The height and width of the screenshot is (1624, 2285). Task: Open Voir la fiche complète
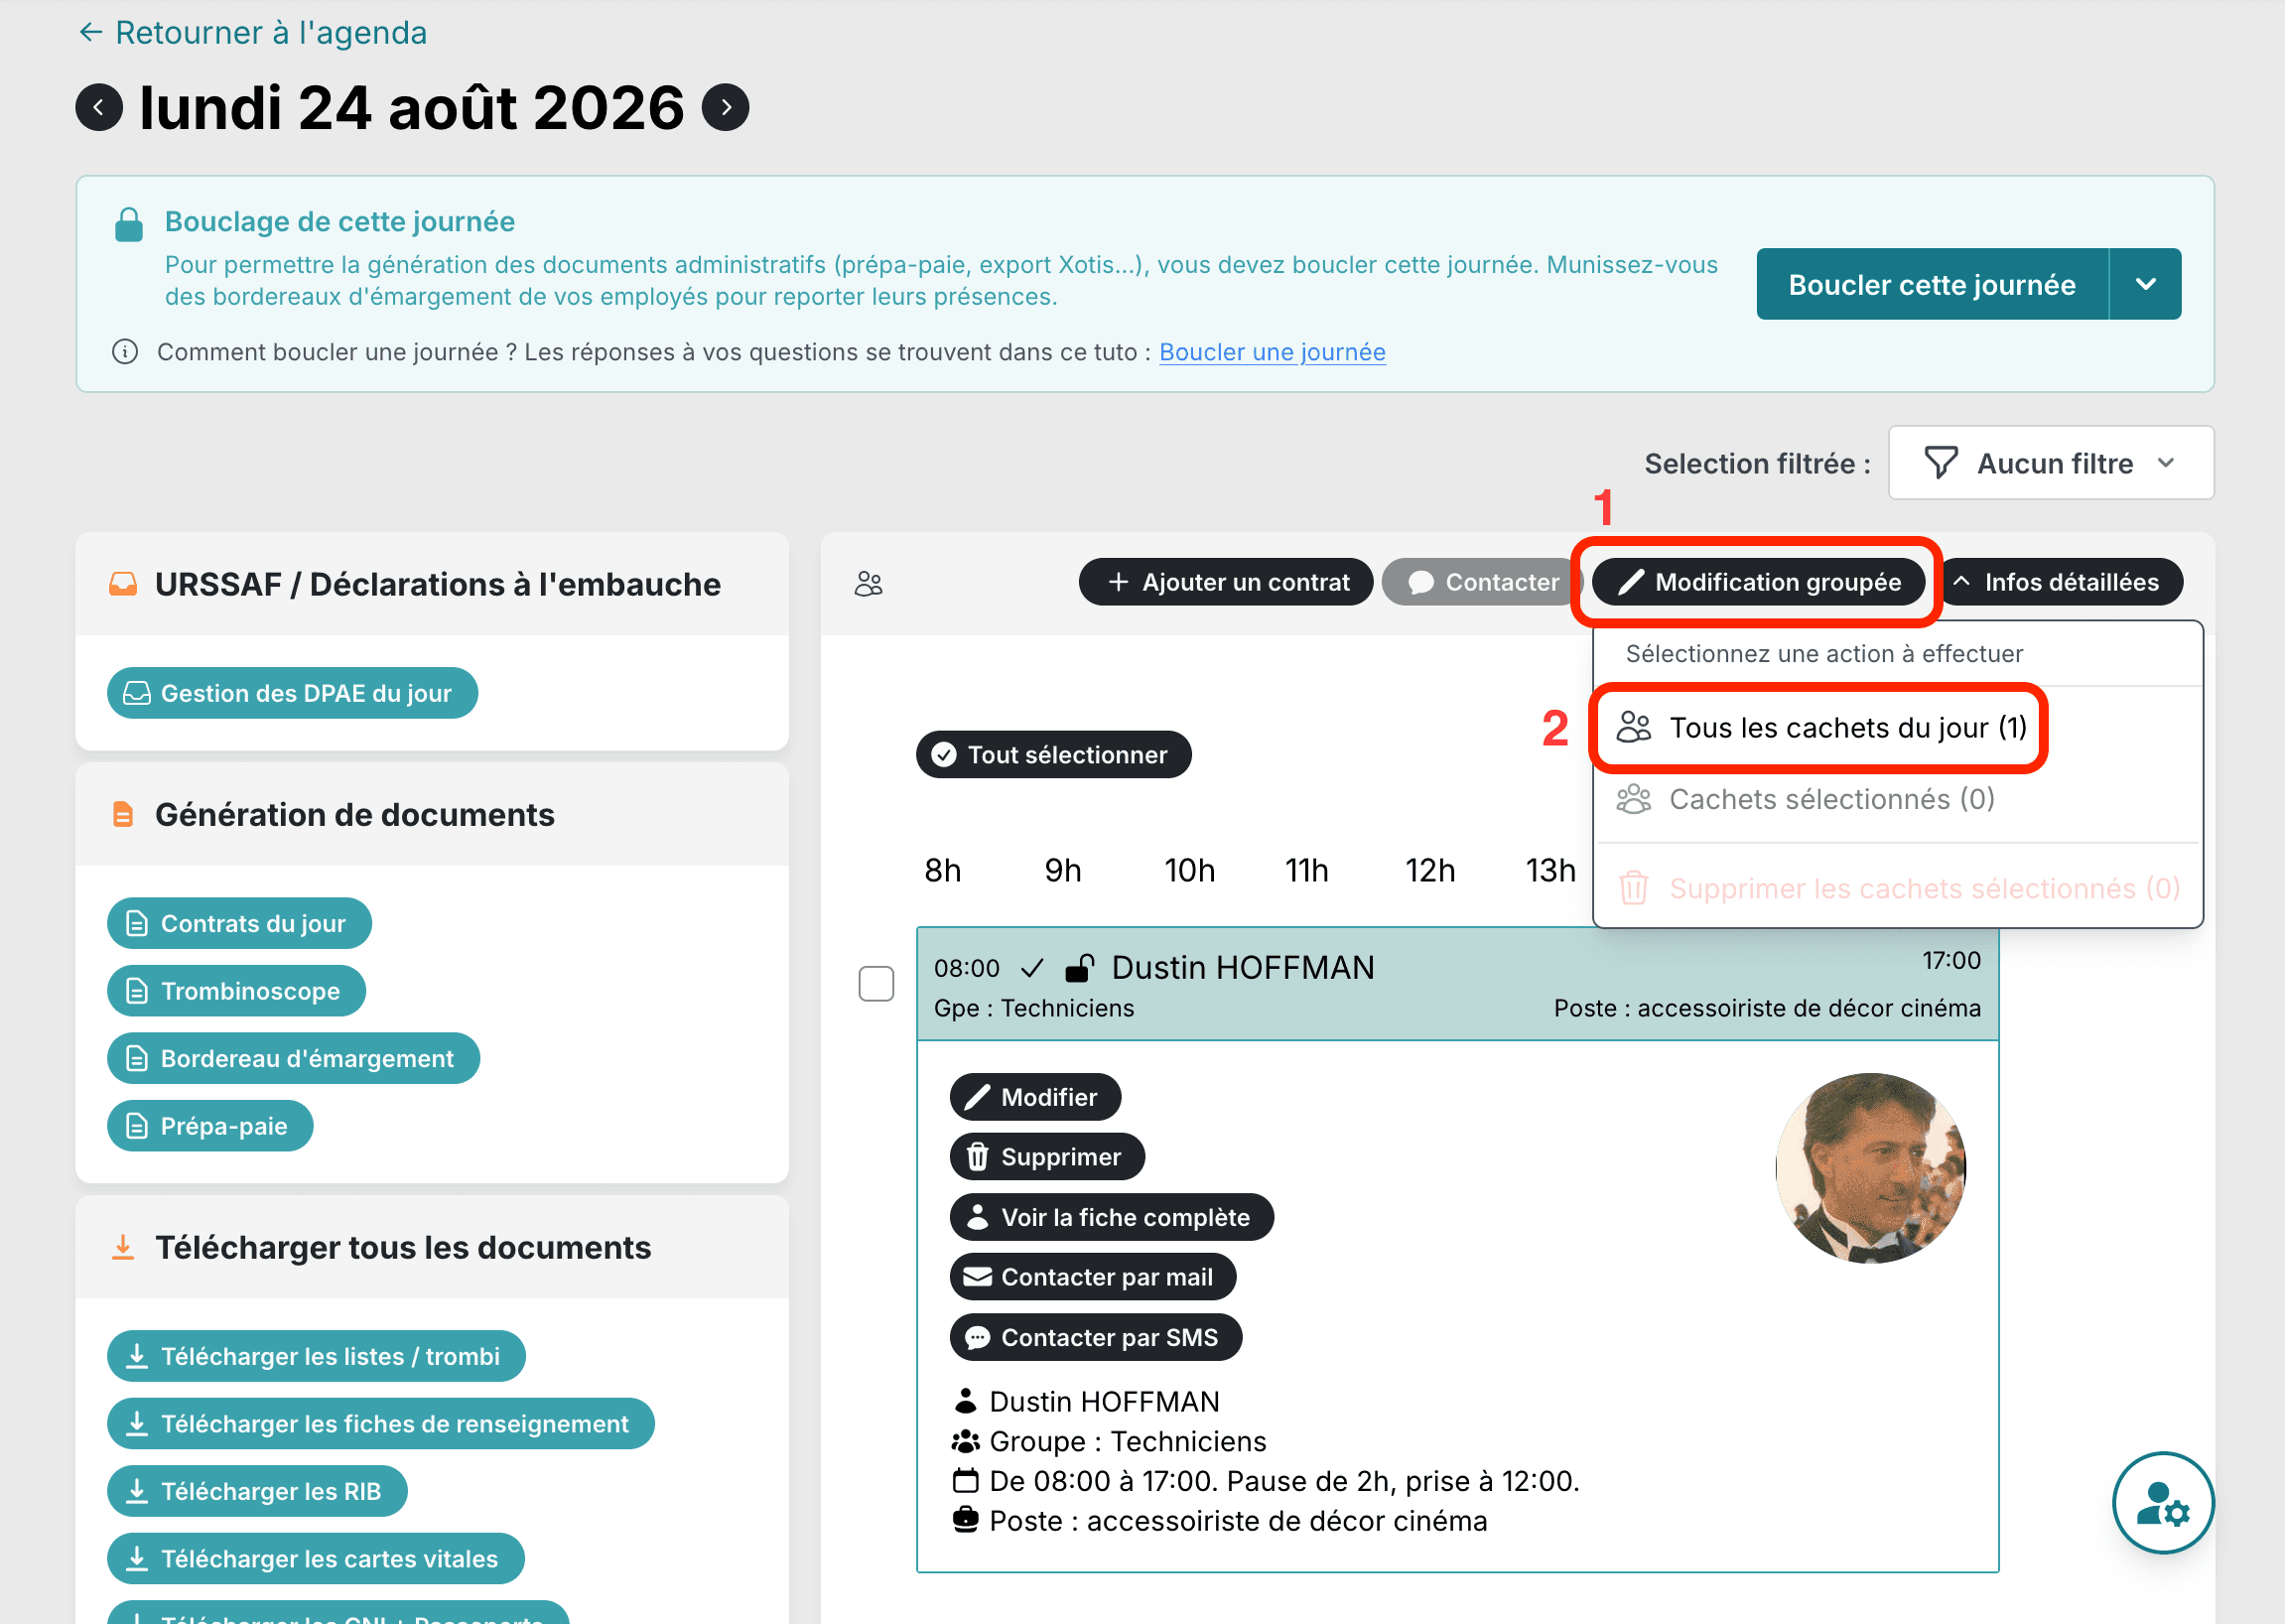[x=1112, y=1217]
